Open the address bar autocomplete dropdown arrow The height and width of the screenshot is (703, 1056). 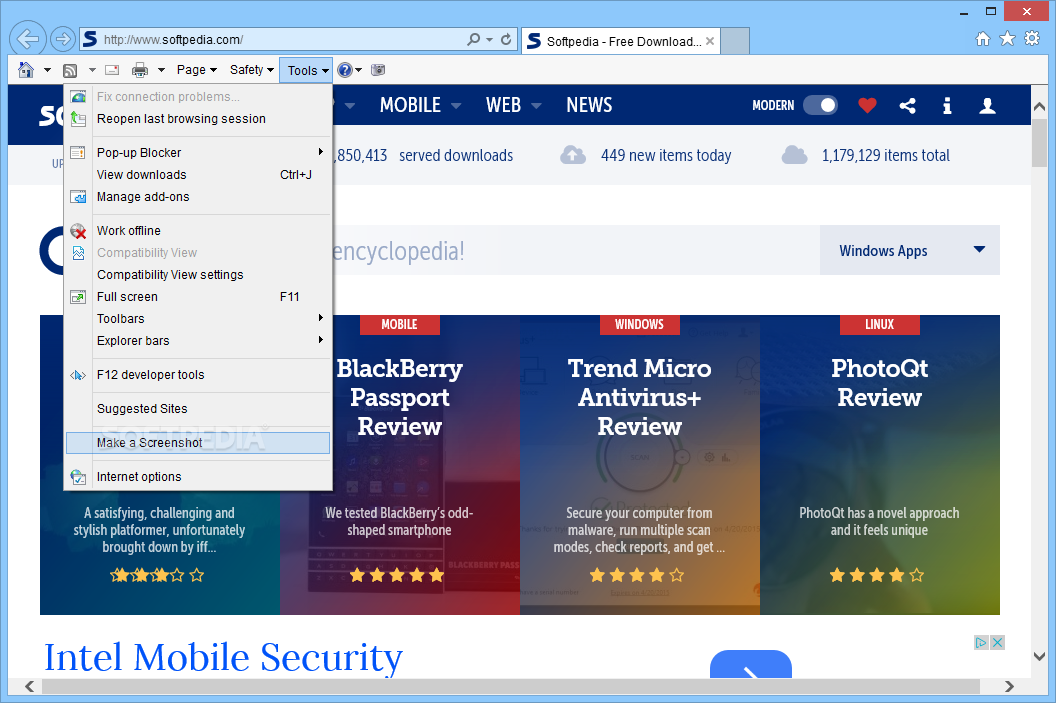490,40
